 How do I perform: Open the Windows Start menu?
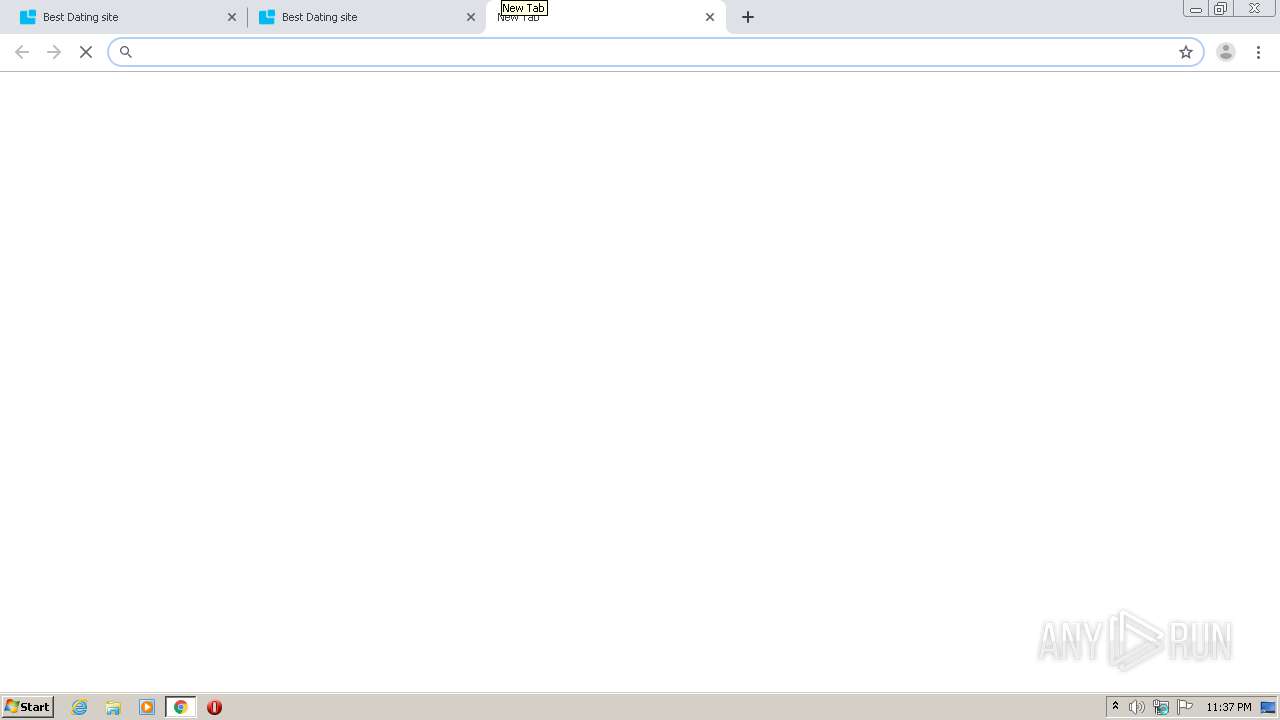[28, 707]
